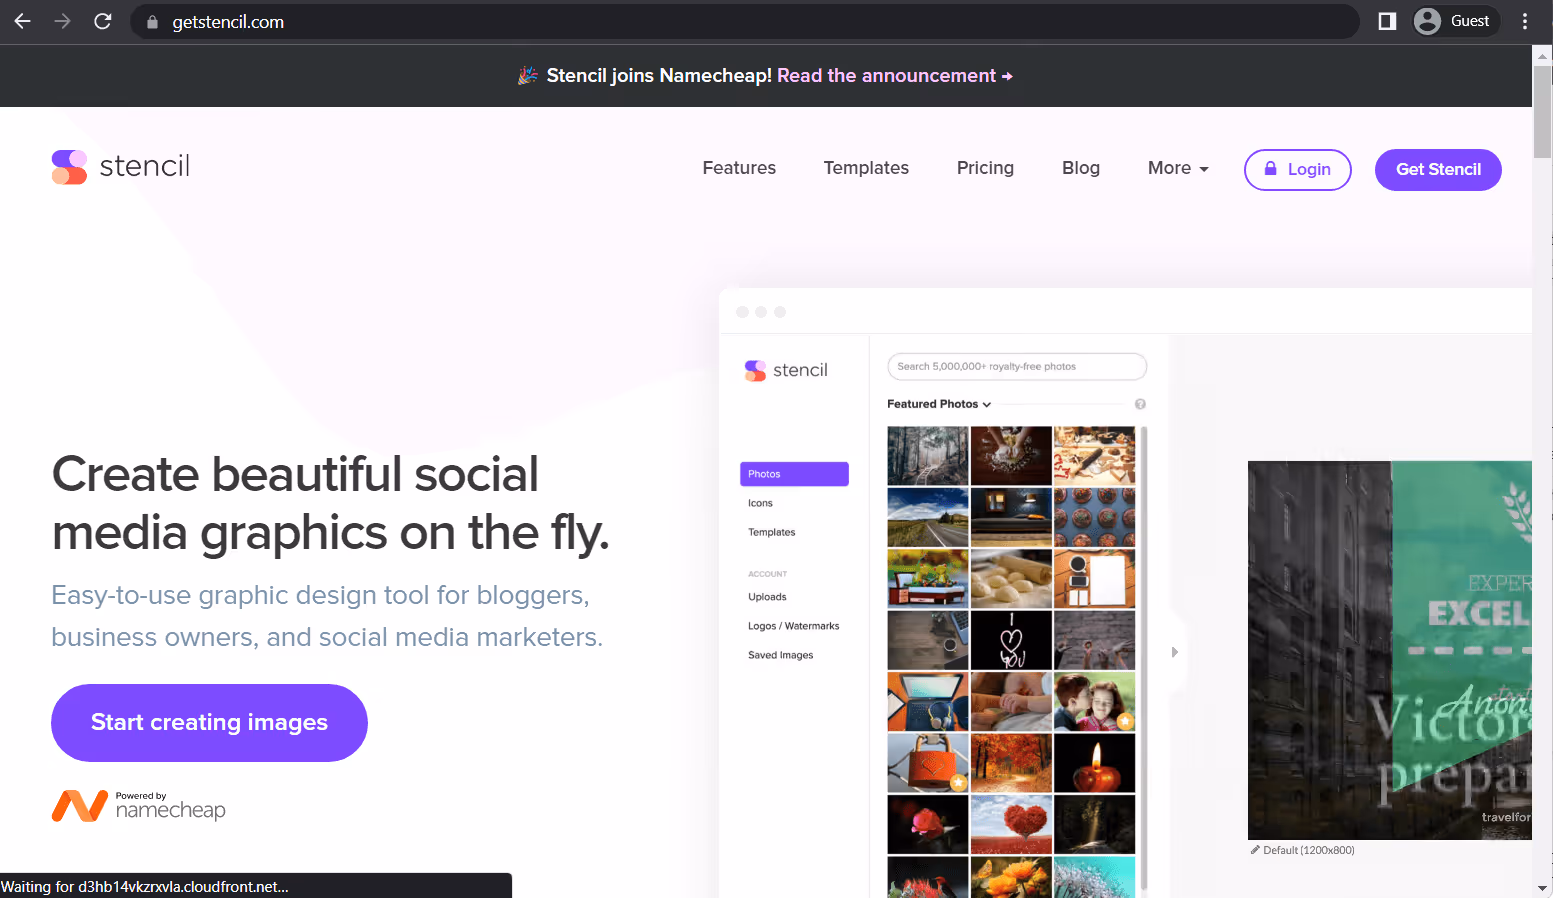The width and height of the screenshot is (1553, 898).
Task: Open the Chrome three-dot menu
Action: pos(1525,21)
